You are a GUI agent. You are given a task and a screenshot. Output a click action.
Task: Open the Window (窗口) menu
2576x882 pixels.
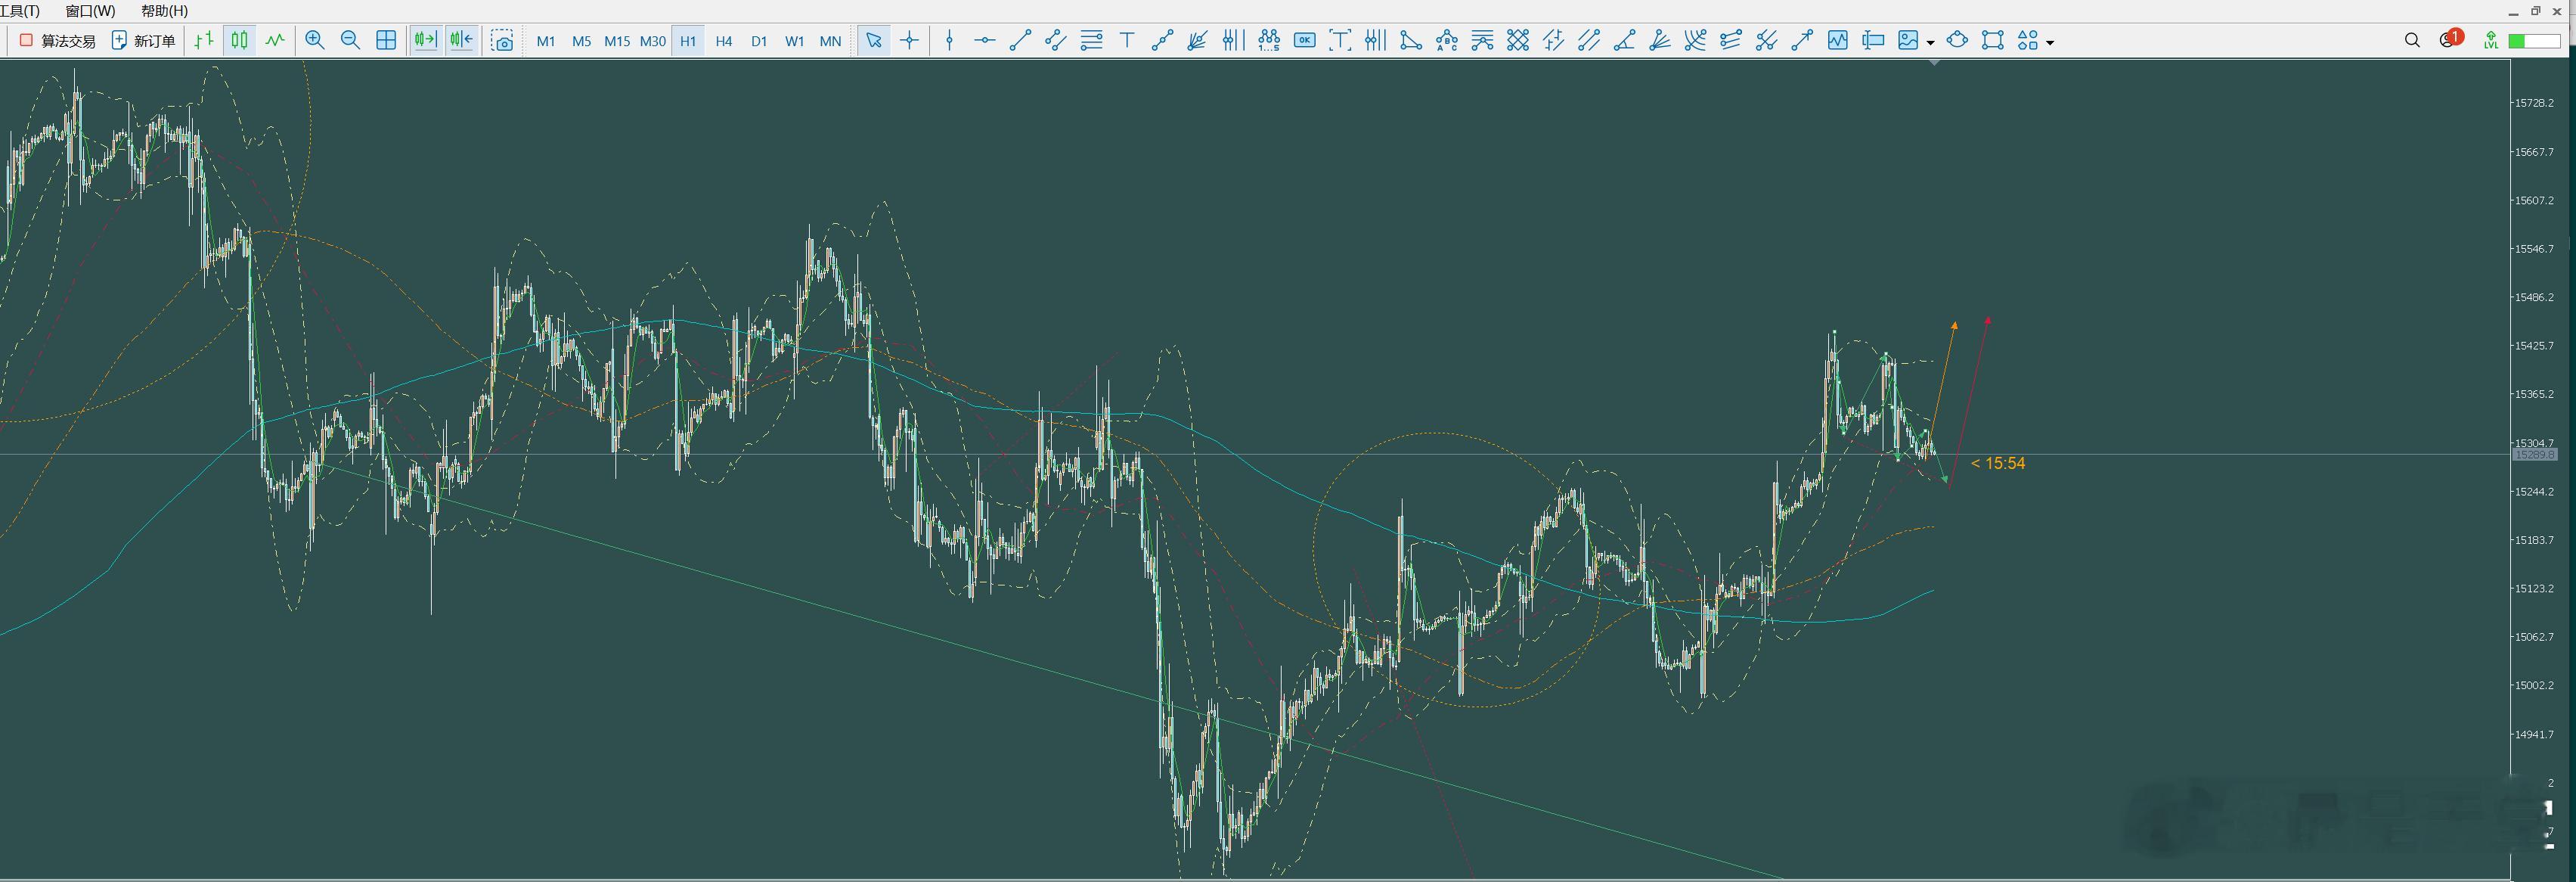[90, 11]
